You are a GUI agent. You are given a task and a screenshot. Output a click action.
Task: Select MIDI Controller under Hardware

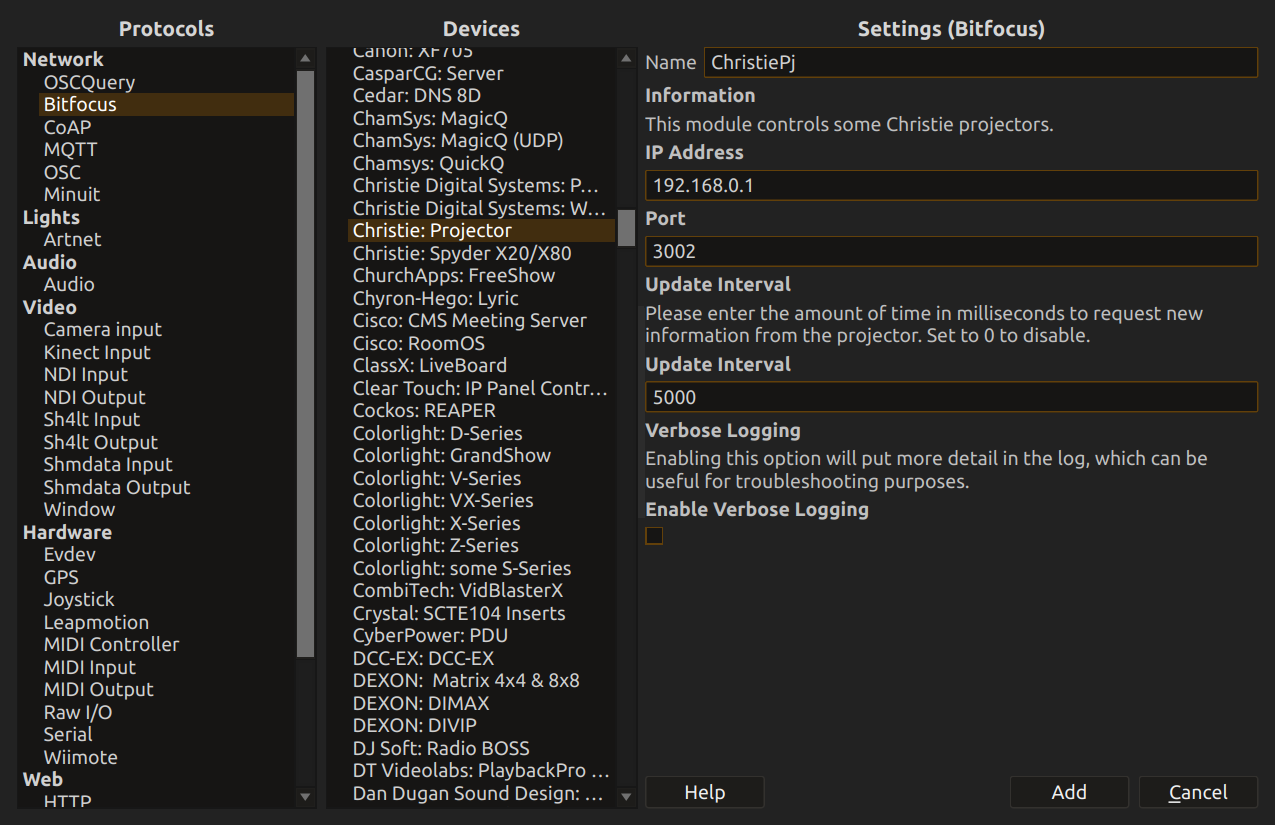pyautogui.click(x=111, y=645)
